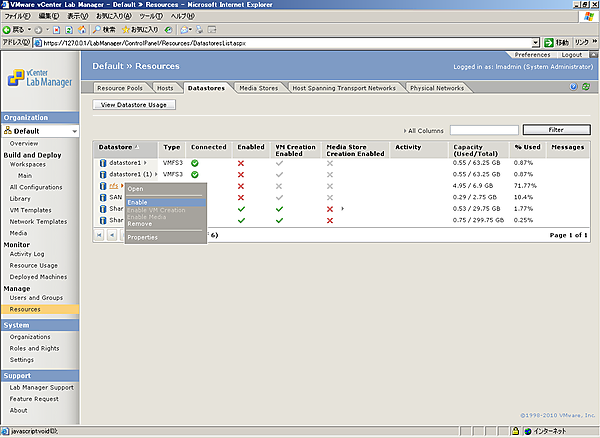Click the SAN datastore icon
Viewport: 600px width, 438px height.
point(102,198)
